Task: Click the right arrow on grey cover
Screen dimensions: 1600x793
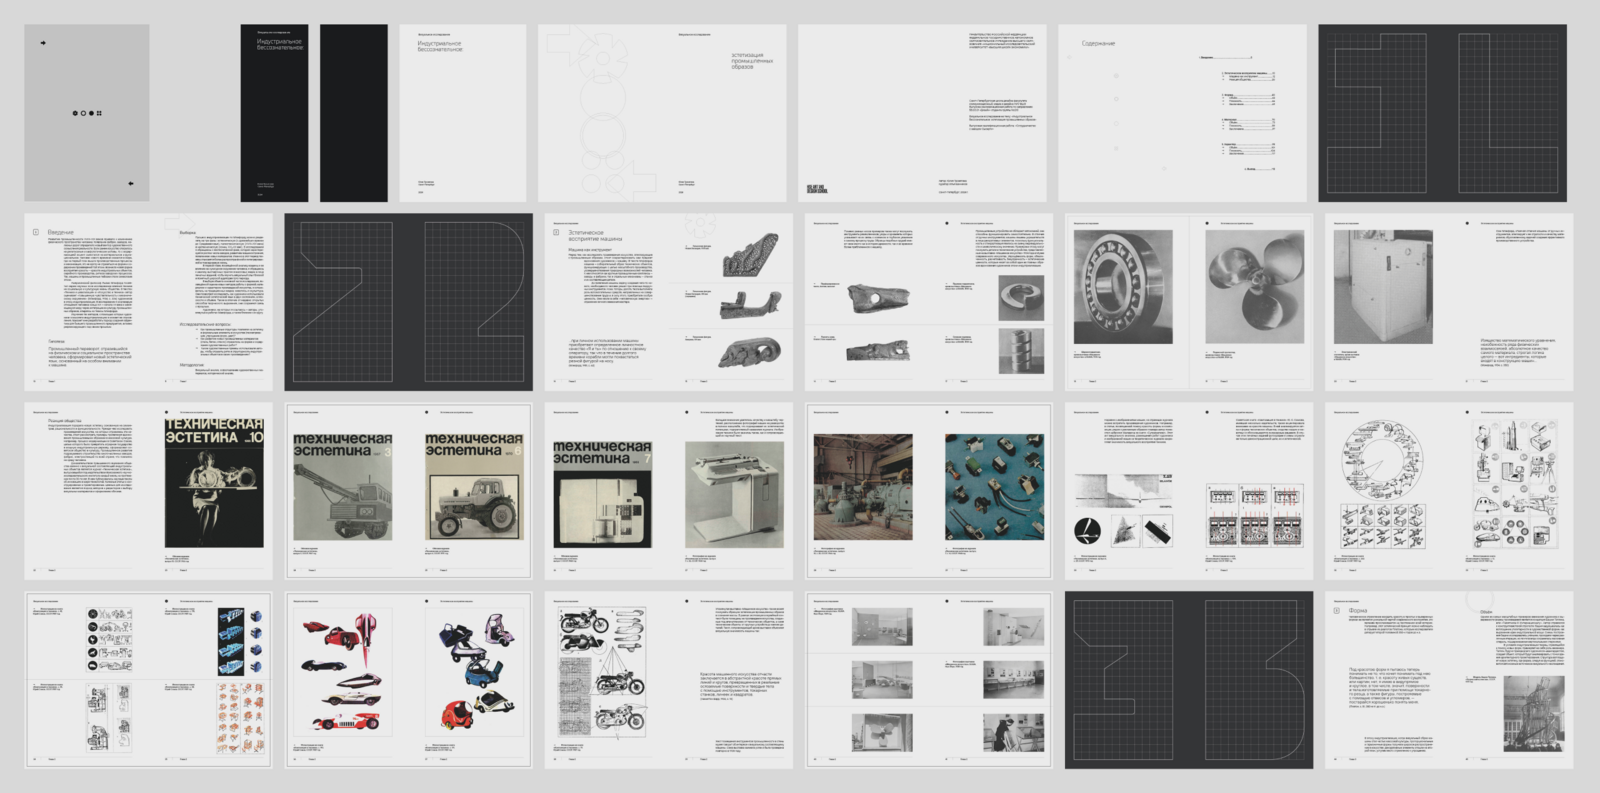Action: 43,43
